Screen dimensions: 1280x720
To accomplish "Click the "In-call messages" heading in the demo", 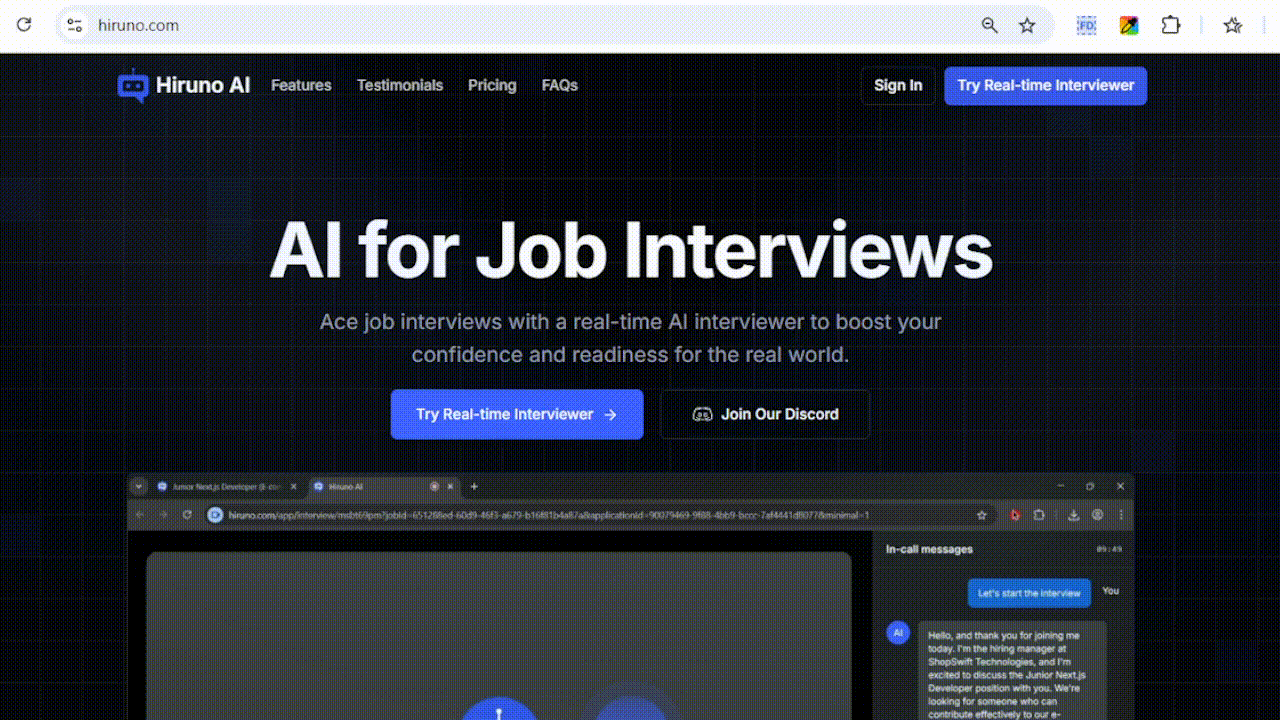I will click(929, 549).
